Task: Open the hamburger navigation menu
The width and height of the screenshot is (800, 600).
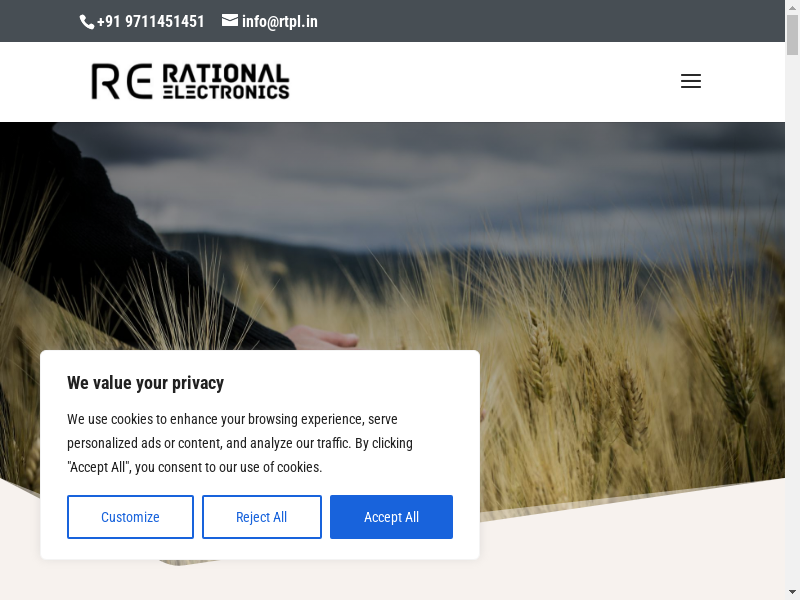Action: 690,82
